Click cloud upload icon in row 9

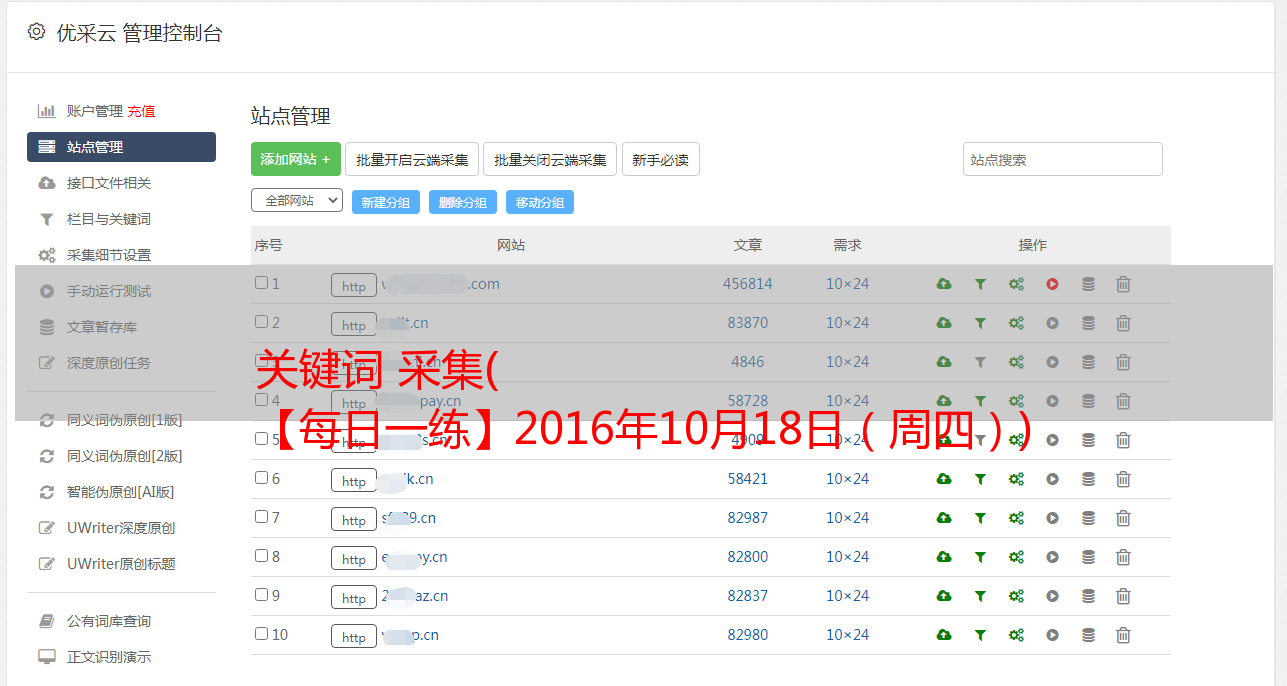click(x=944, y=596)
